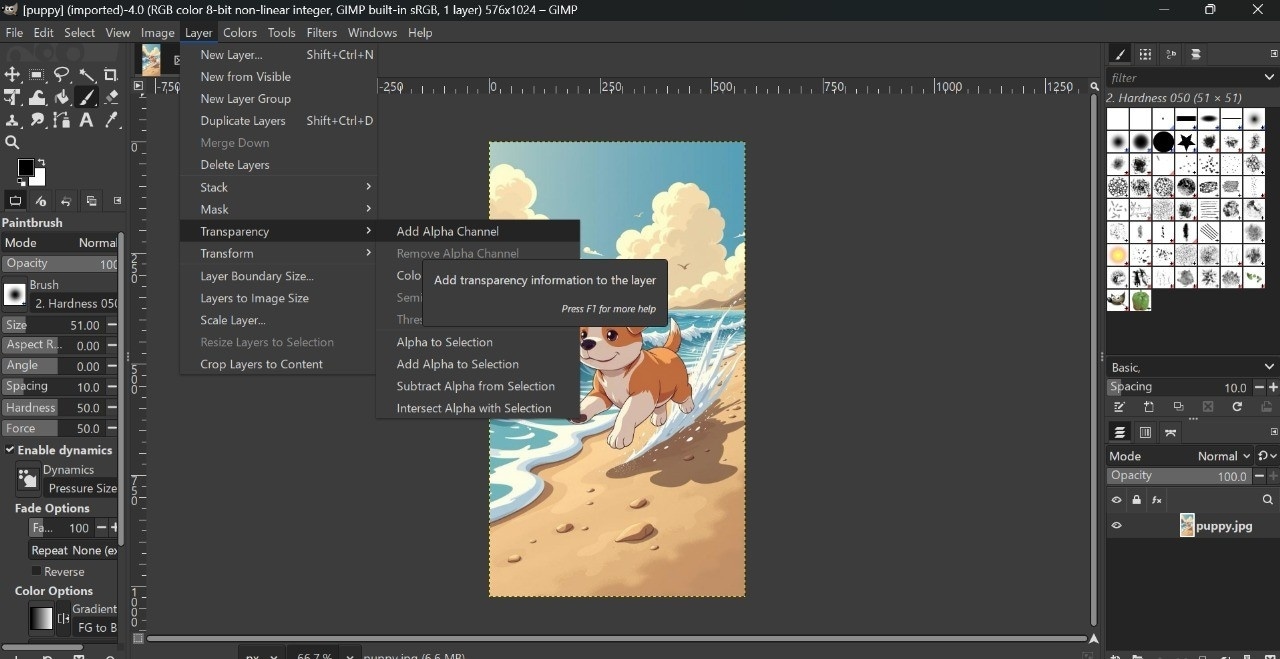The width and height of the screenshot is (1280, 659).
Task: Refresh the brushes list
Action: (x=1237, y=408)
